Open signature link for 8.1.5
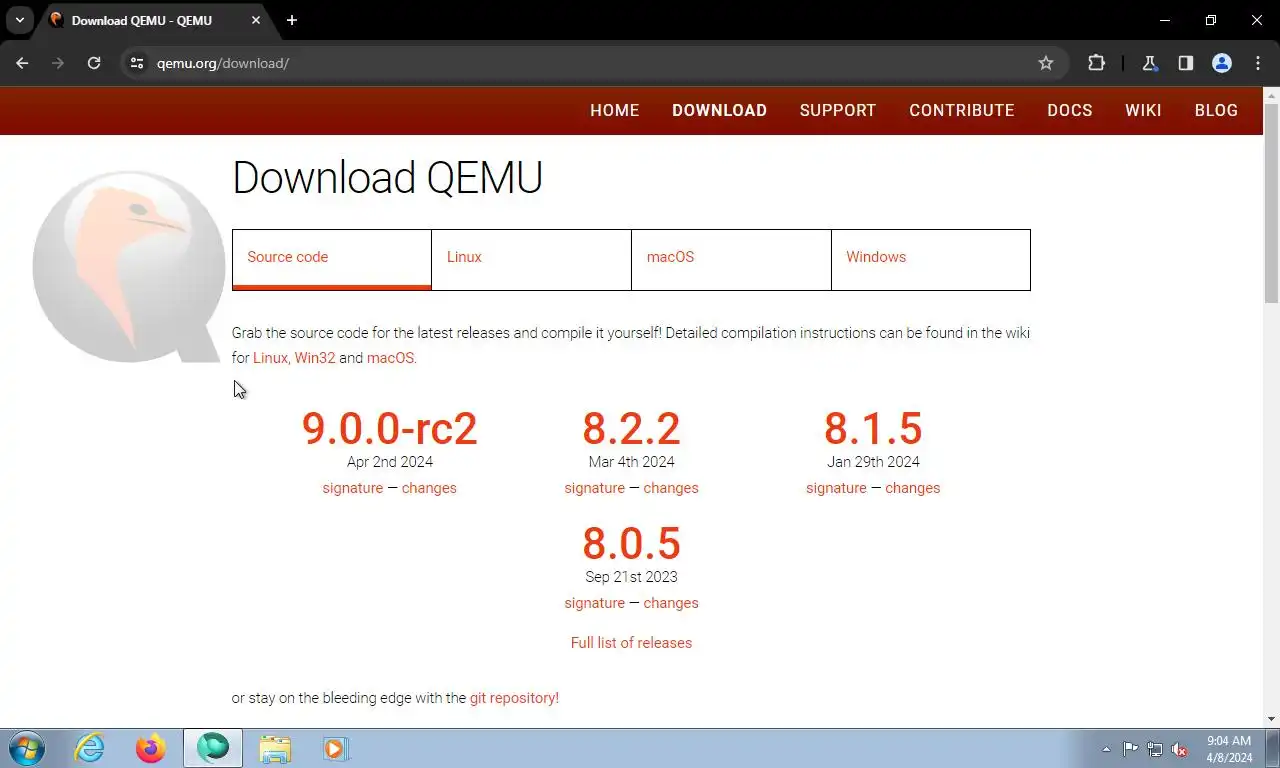 (836, 488)
